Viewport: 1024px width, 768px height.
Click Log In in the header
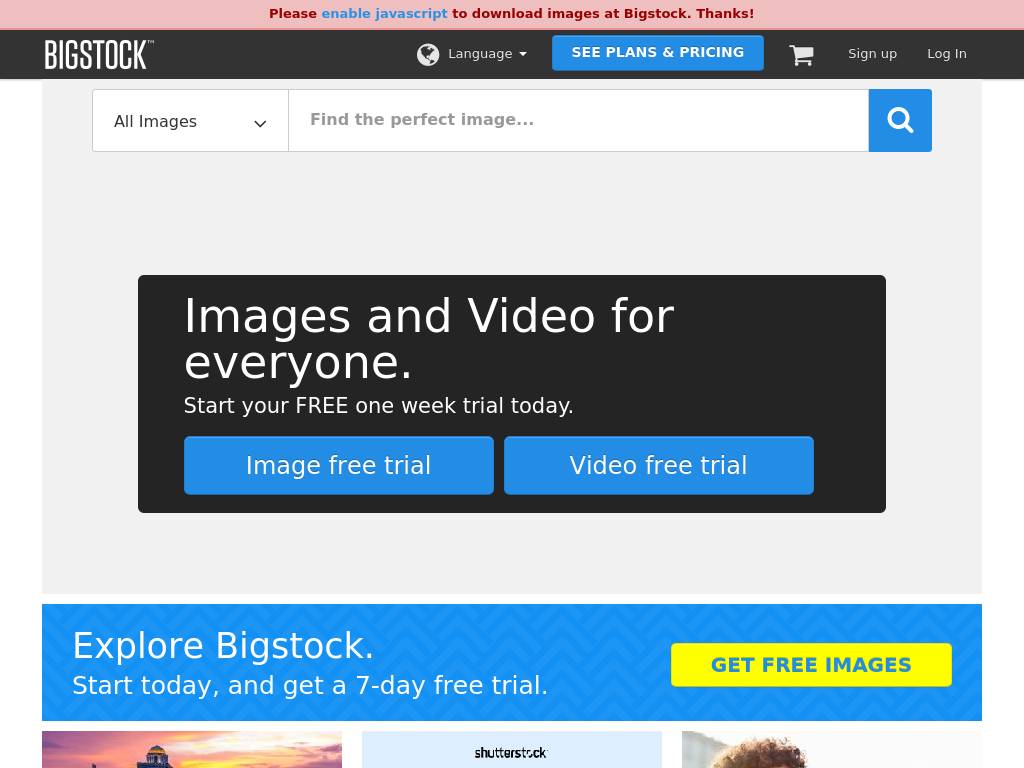click(x=946, y=54)
